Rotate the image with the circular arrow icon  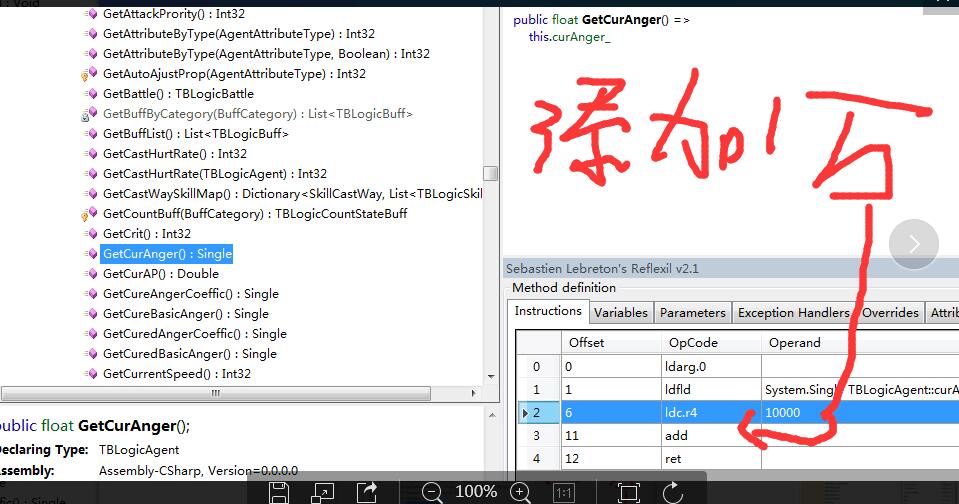(x=672, y=492)
